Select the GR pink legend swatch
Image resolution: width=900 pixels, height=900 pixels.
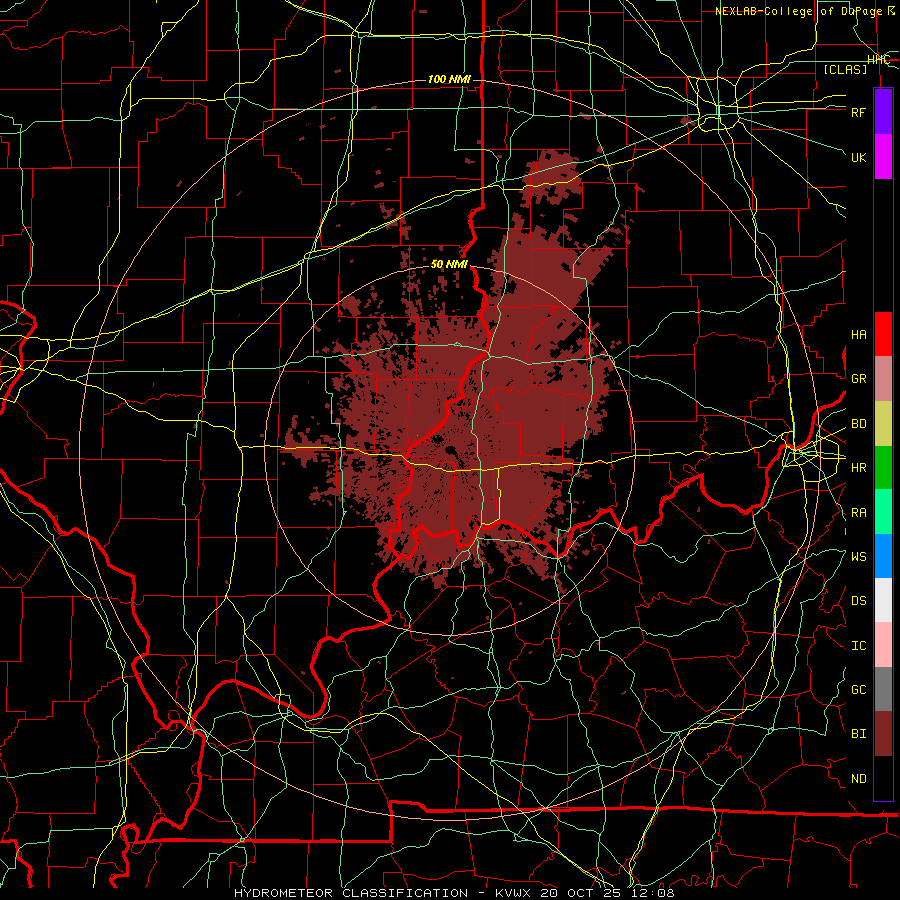pyautogui.click(x=883, y=379)
